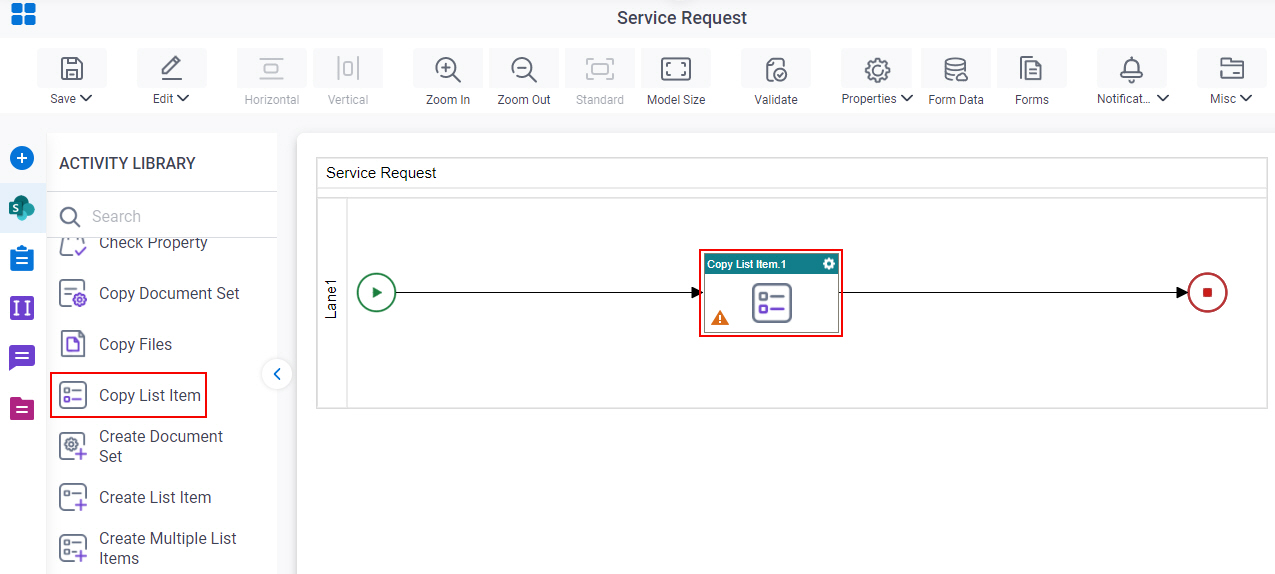Click the Save toolbar icon

click(x=72, y=68)
